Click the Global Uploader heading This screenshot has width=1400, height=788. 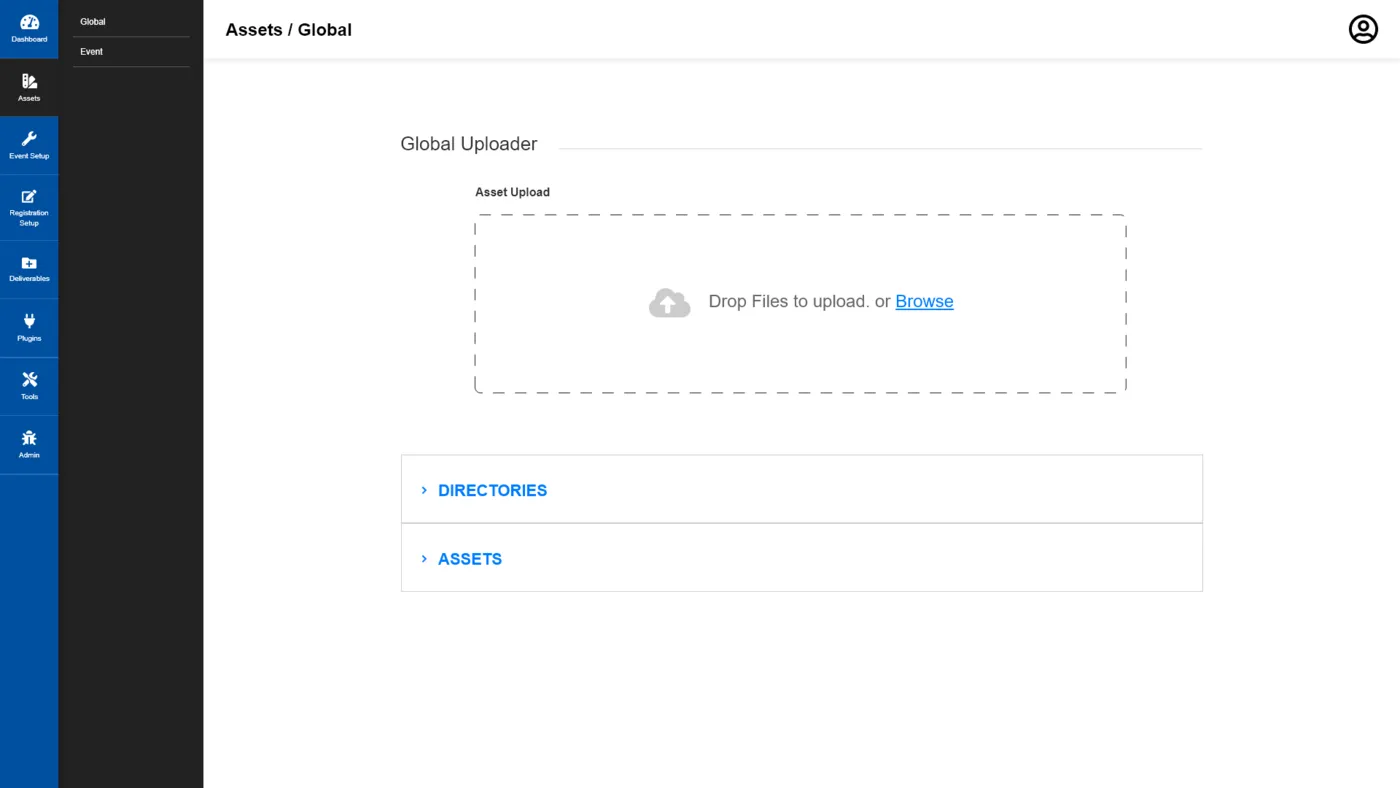point(469,144)
